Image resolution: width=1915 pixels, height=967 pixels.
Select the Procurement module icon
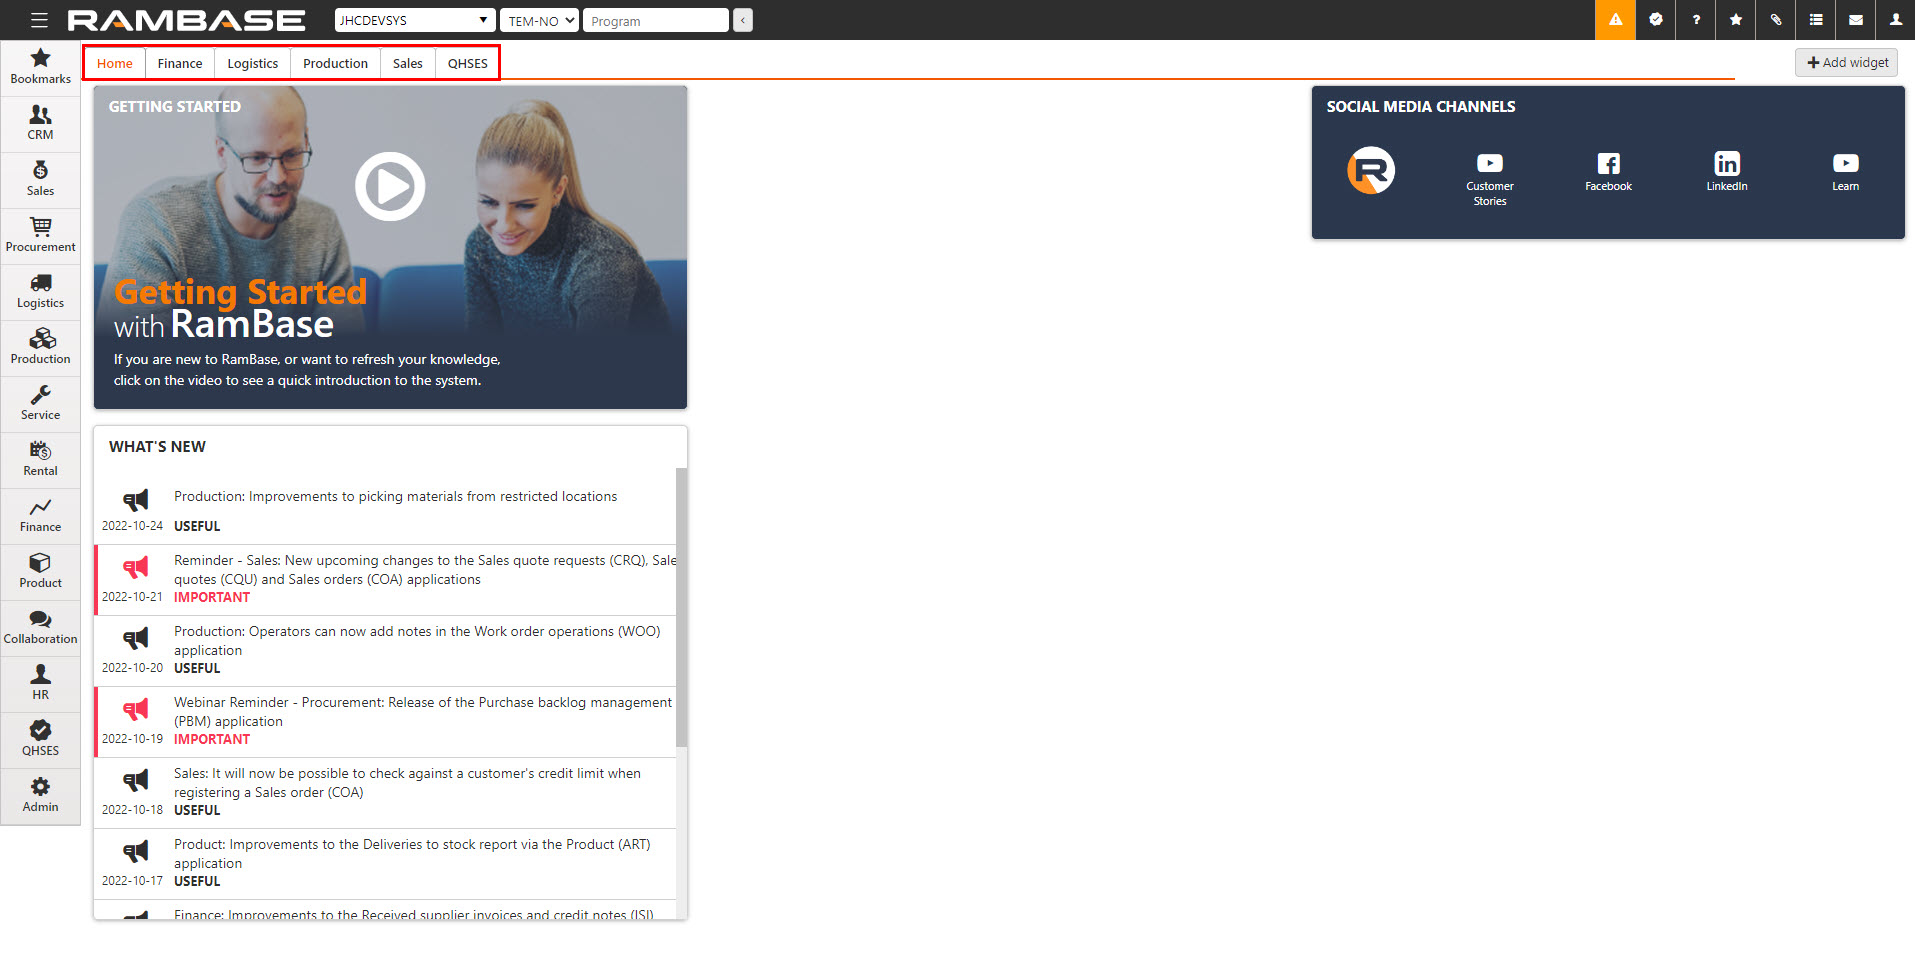40,235
